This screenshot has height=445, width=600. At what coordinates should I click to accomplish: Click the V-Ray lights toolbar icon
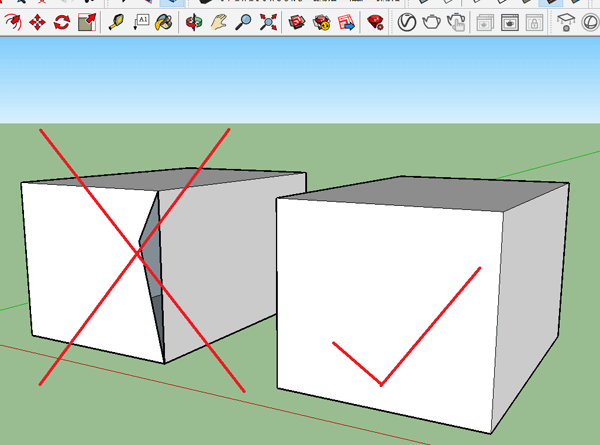tap(566, 22)
